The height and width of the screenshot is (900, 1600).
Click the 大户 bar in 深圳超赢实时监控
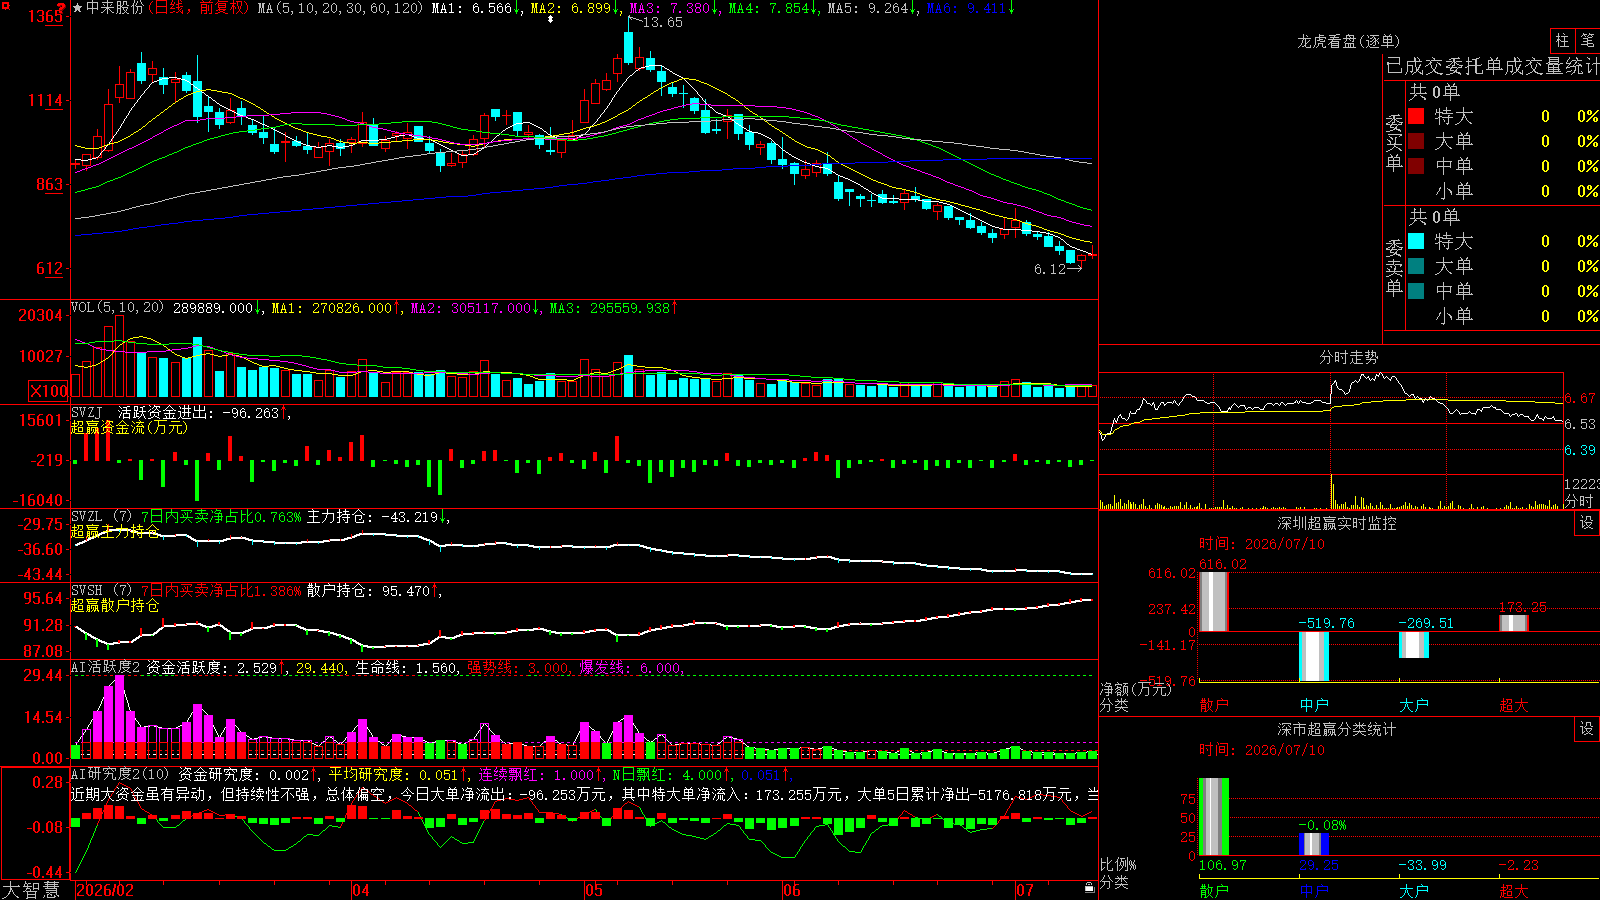point(1414,645)
